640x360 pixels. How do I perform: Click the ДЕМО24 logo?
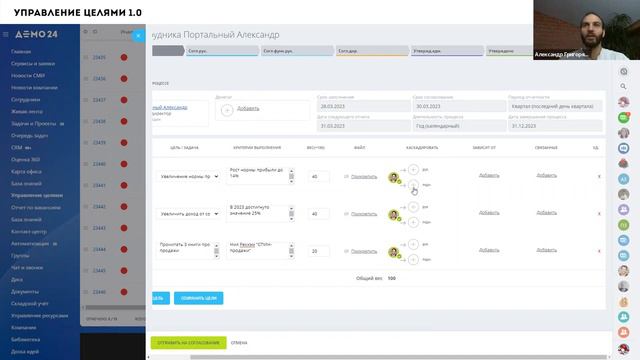point(36,35)
